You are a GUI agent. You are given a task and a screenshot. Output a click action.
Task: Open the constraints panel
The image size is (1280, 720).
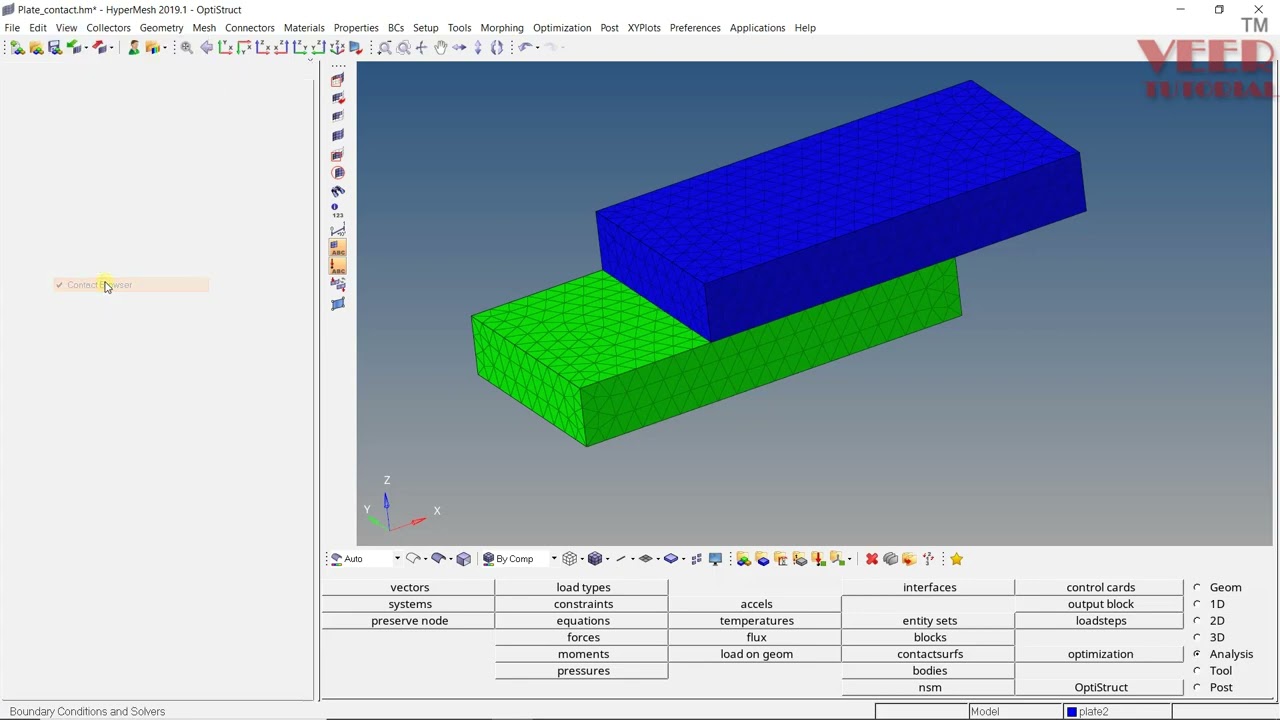(x=583, y=604)
